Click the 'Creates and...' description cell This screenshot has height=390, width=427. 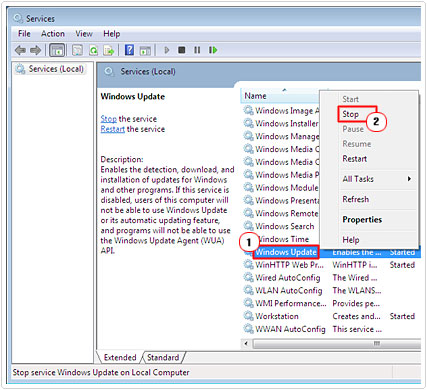(x=356, y=316)
